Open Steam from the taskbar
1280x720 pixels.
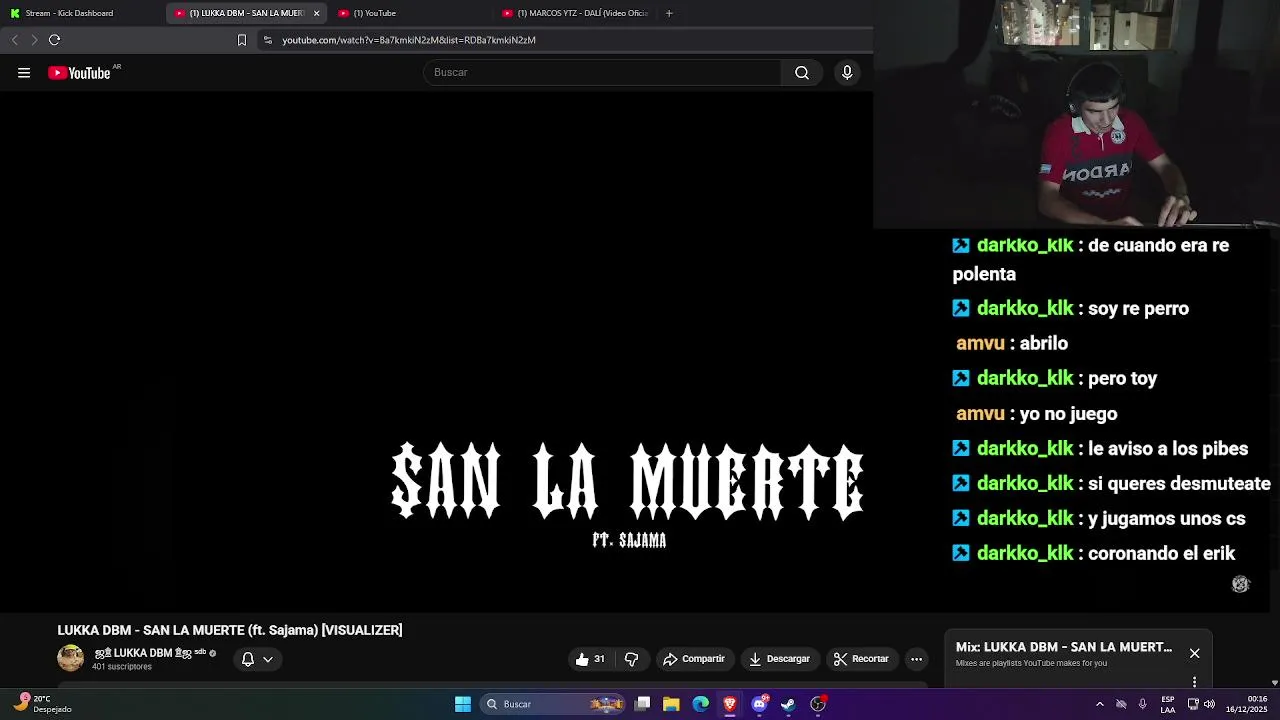789,704
